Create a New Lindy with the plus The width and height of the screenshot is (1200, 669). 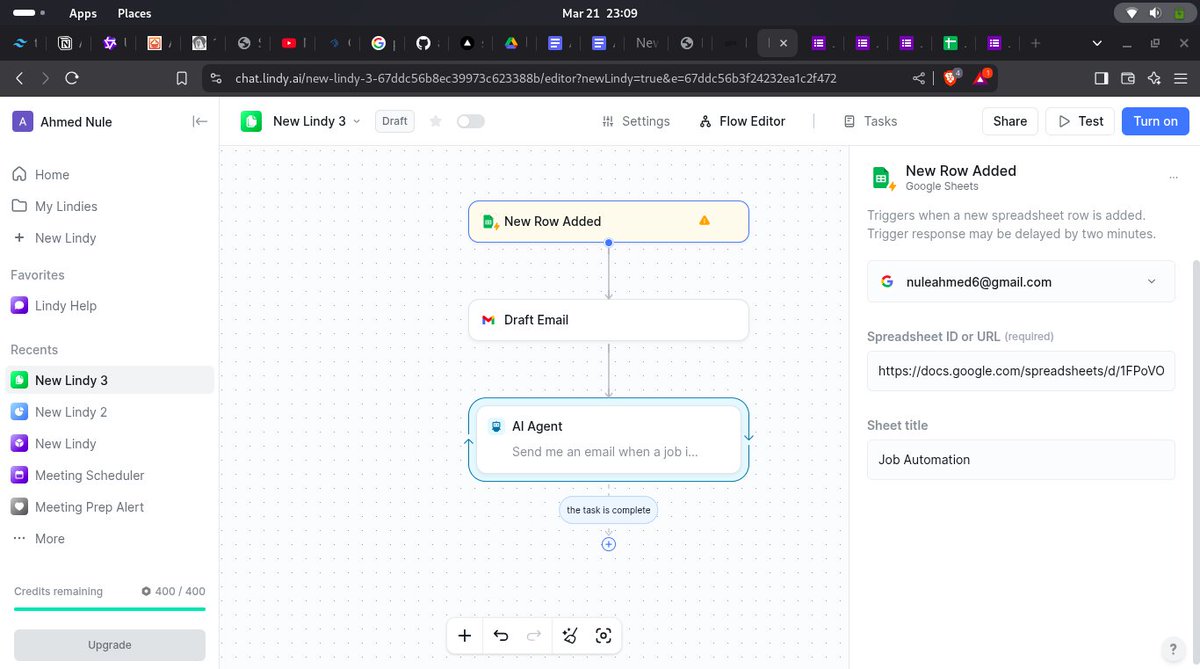coord(19,238)
